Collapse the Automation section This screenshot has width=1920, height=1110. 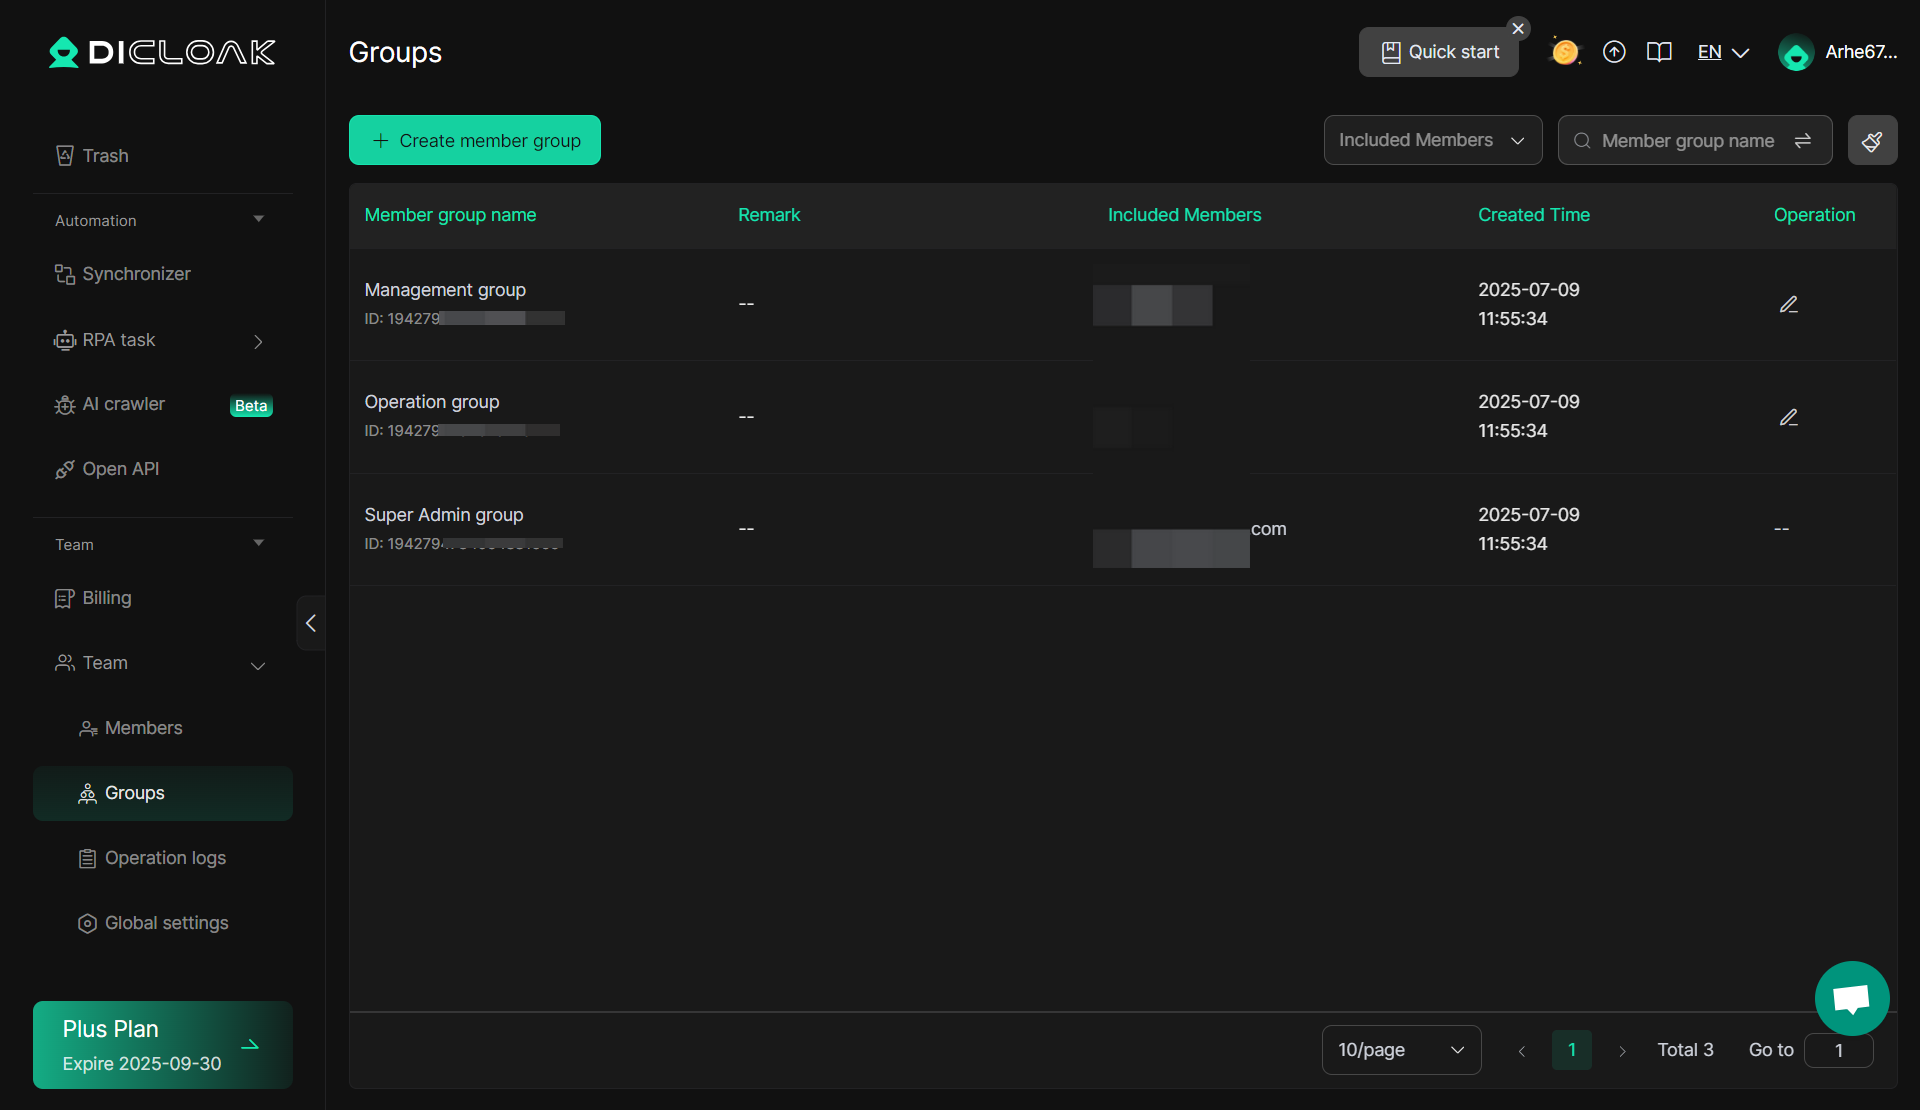click(259, 220)
